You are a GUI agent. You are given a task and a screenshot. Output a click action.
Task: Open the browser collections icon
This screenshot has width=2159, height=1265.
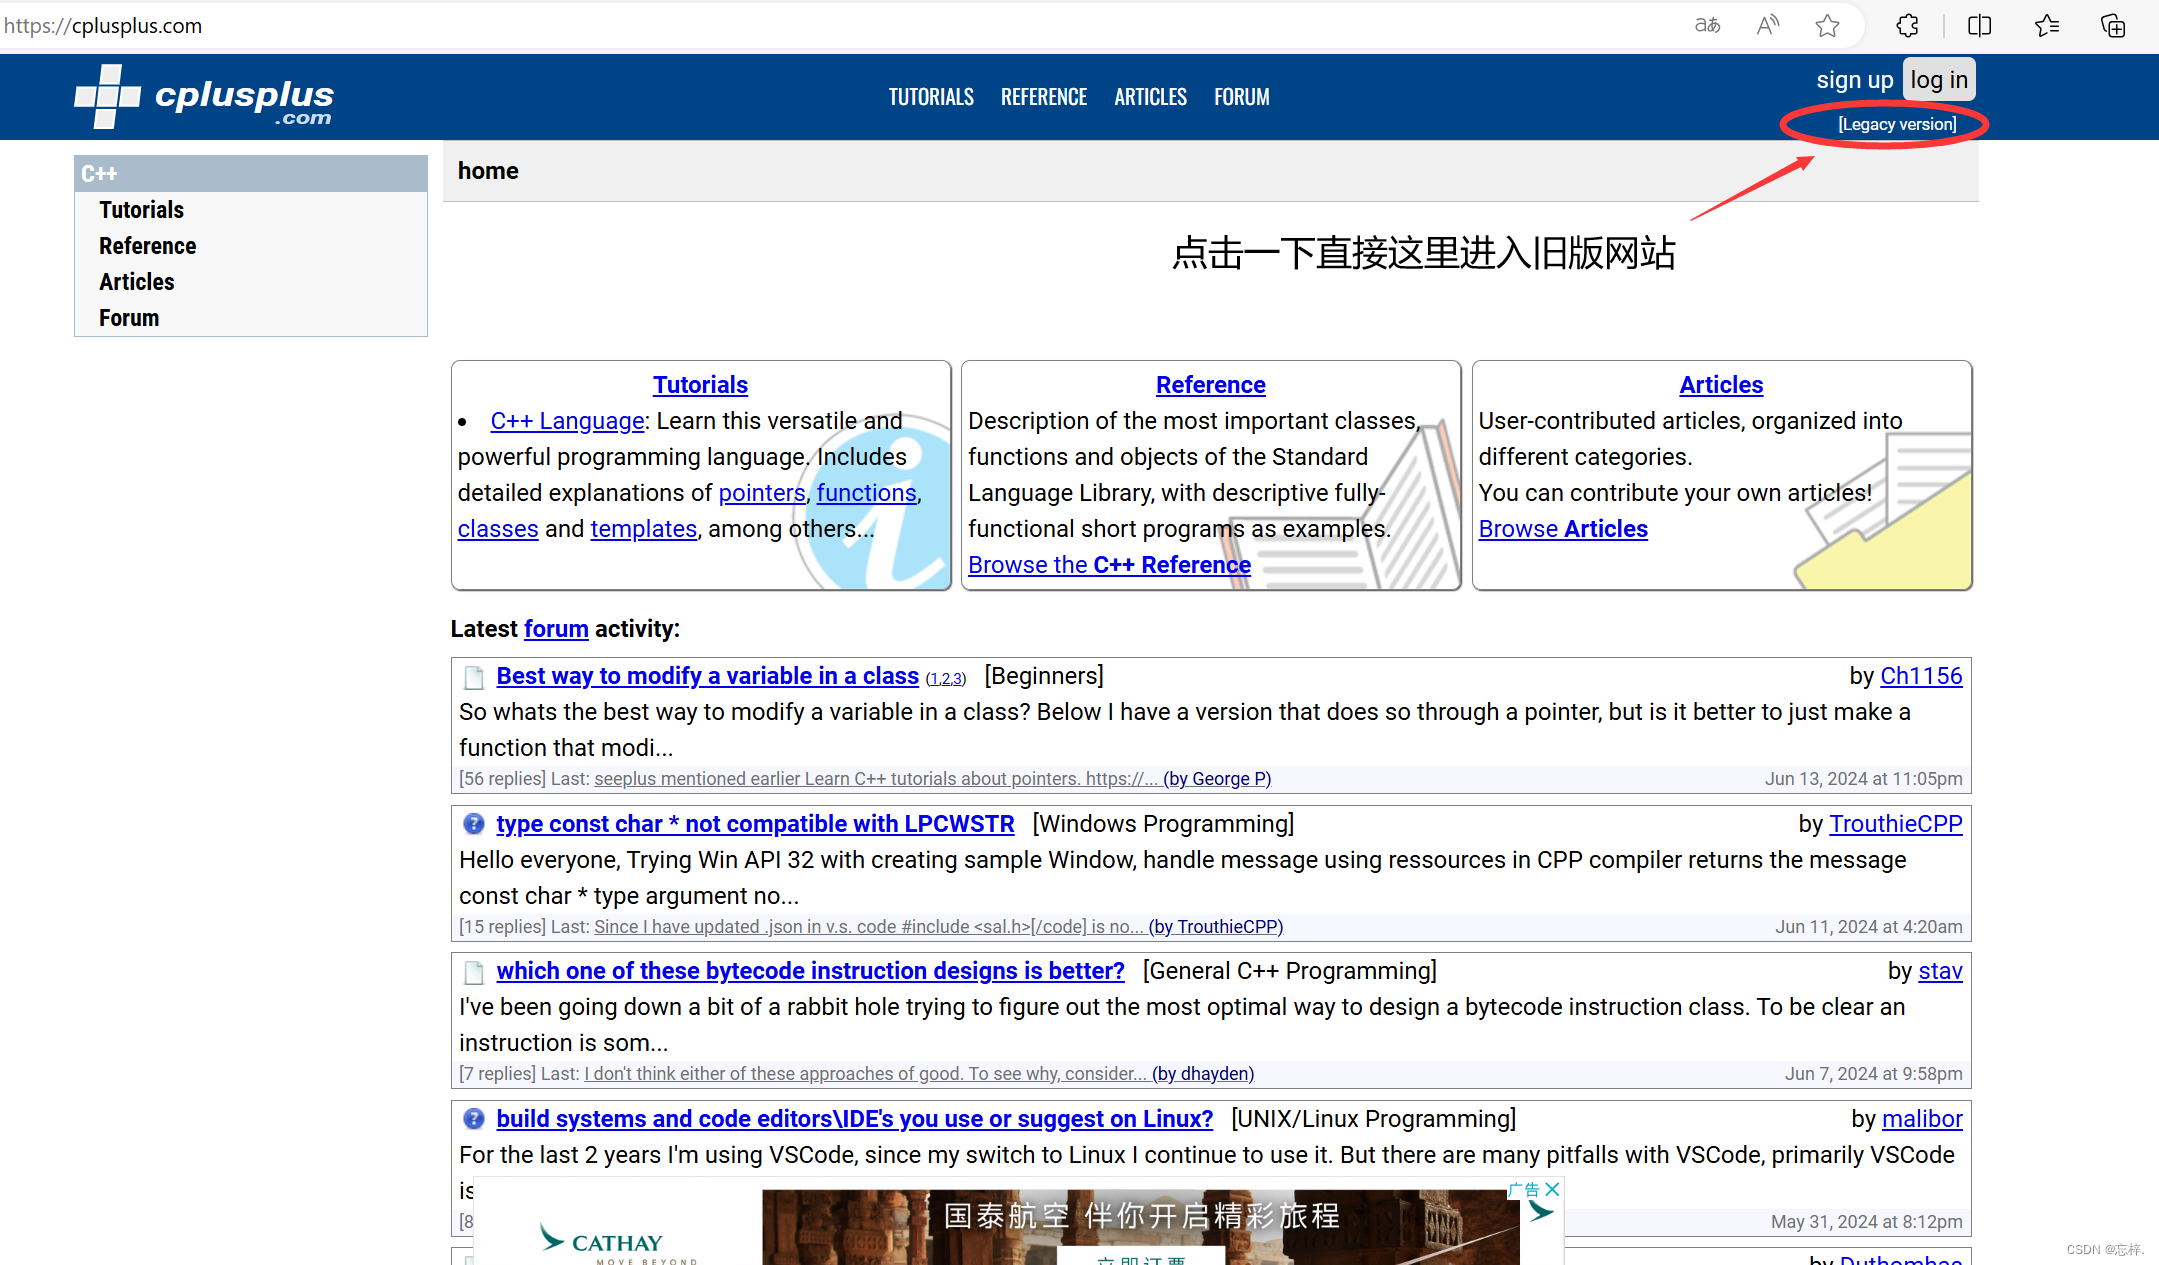2113,26
